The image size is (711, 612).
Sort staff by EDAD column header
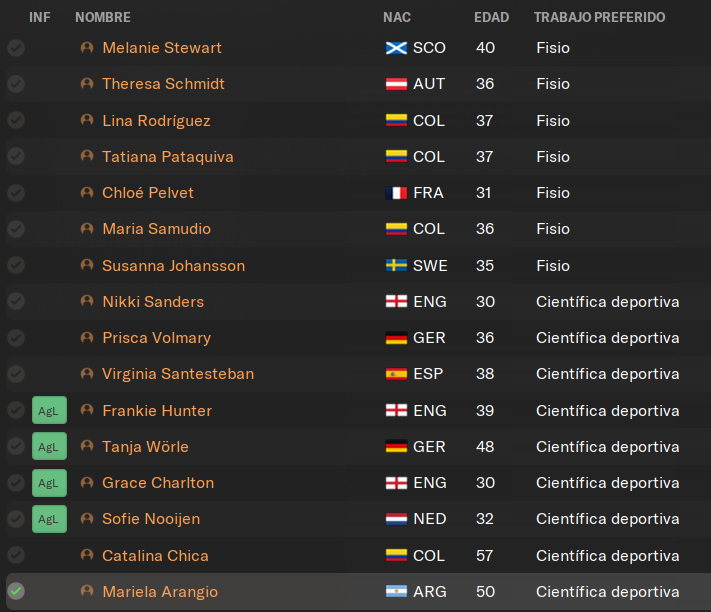(x=491, y=18)
